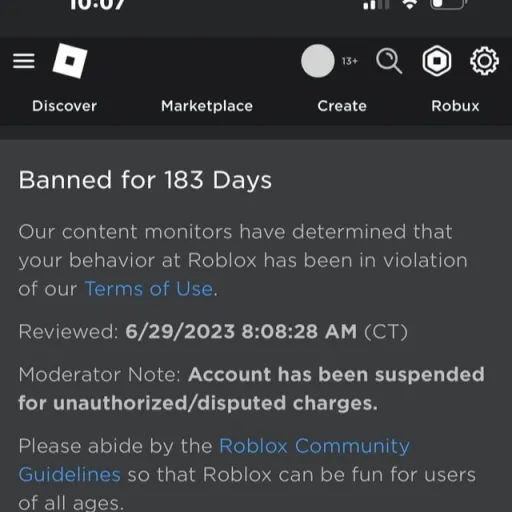Follow the Terms of Use link
Viewport: 512px width, 512px height.
(x=149, y=289)
